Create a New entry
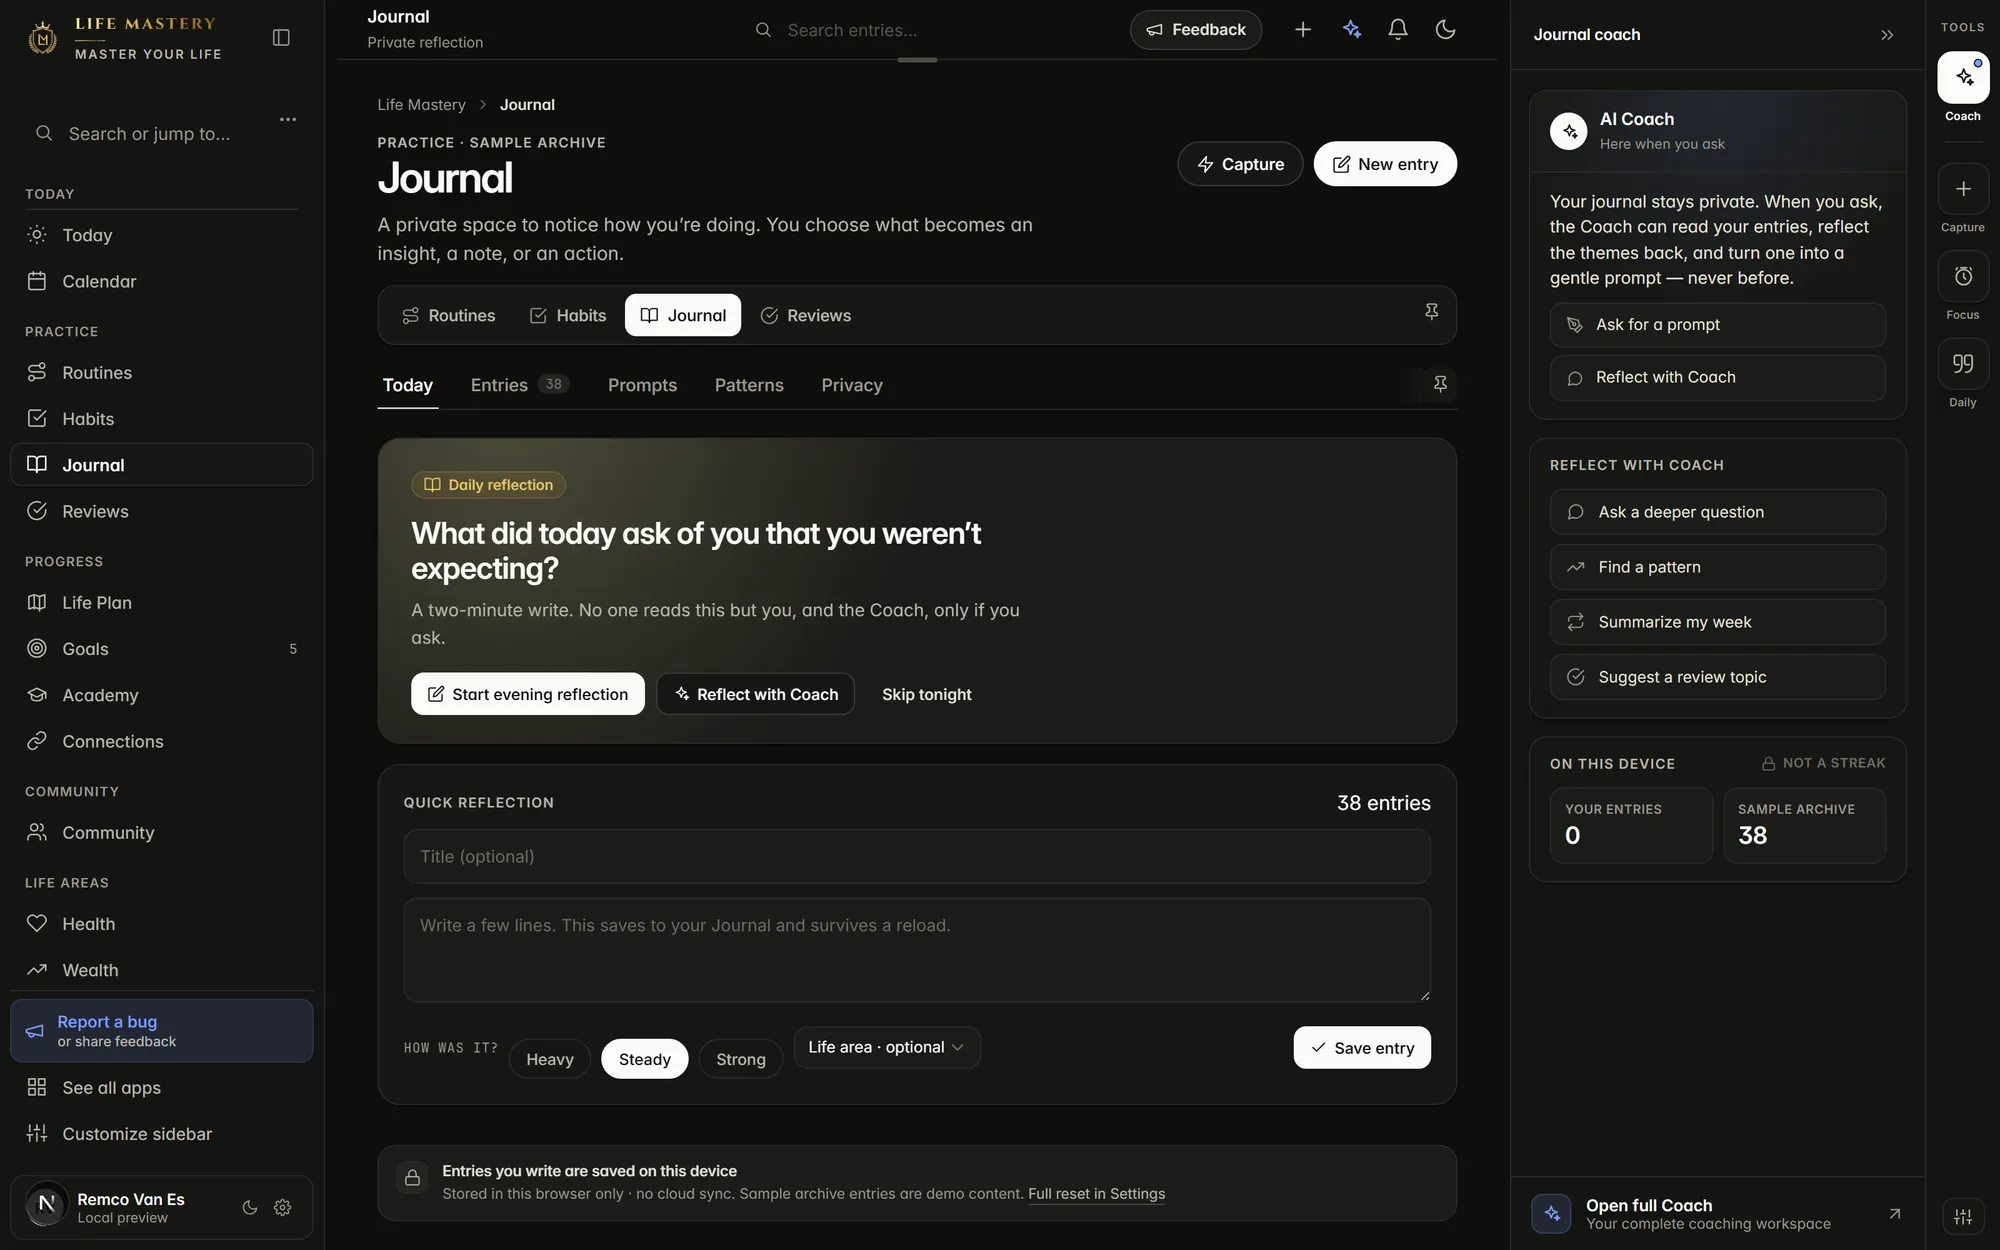Image resolution: width=2000 pixels, height=1250 pixels. [1385, 164]
